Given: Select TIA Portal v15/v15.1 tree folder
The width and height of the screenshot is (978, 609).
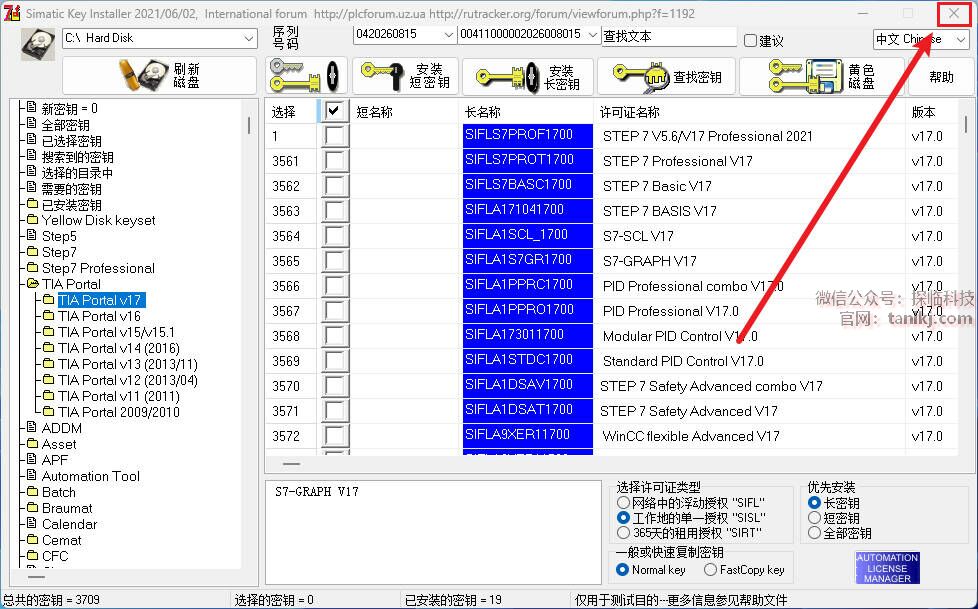Looking at the screenshot, I should (116, 332).
